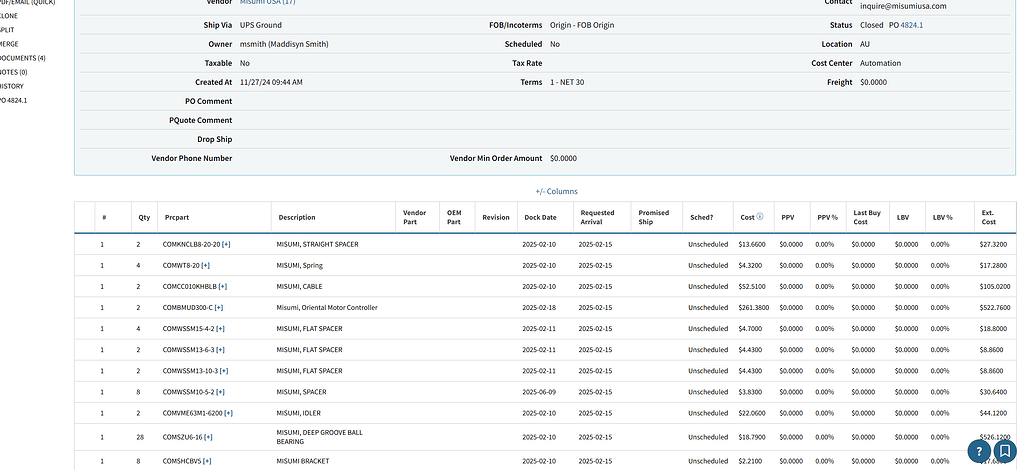This screenshot has width=1023, height=470.
Task: Expand [+] next to COMBMUD300-C
Action: click(x=219, y=307)
